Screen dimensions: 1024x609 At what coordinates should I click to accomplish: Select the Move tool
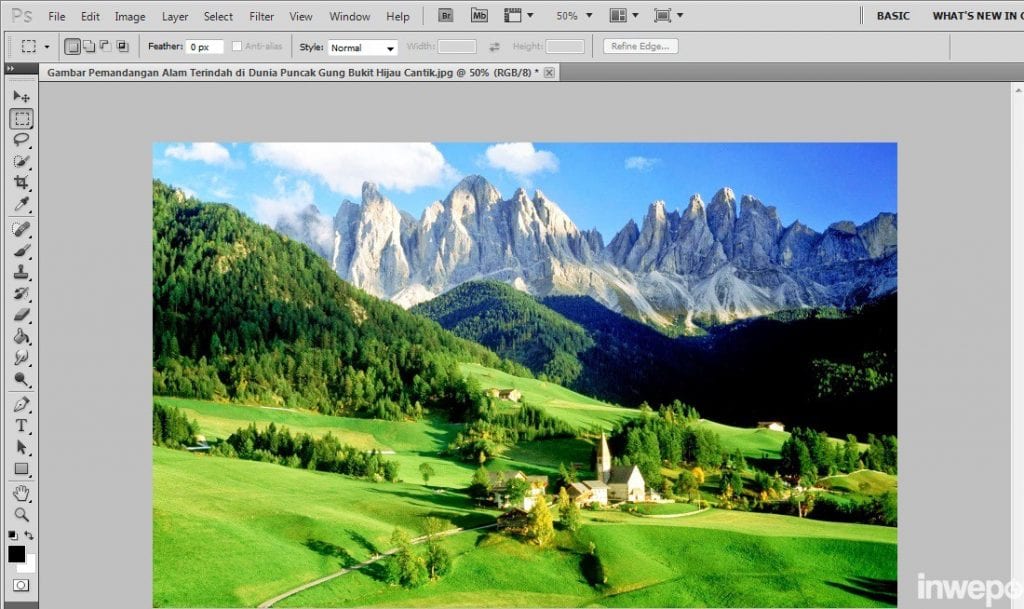[21, 97]
